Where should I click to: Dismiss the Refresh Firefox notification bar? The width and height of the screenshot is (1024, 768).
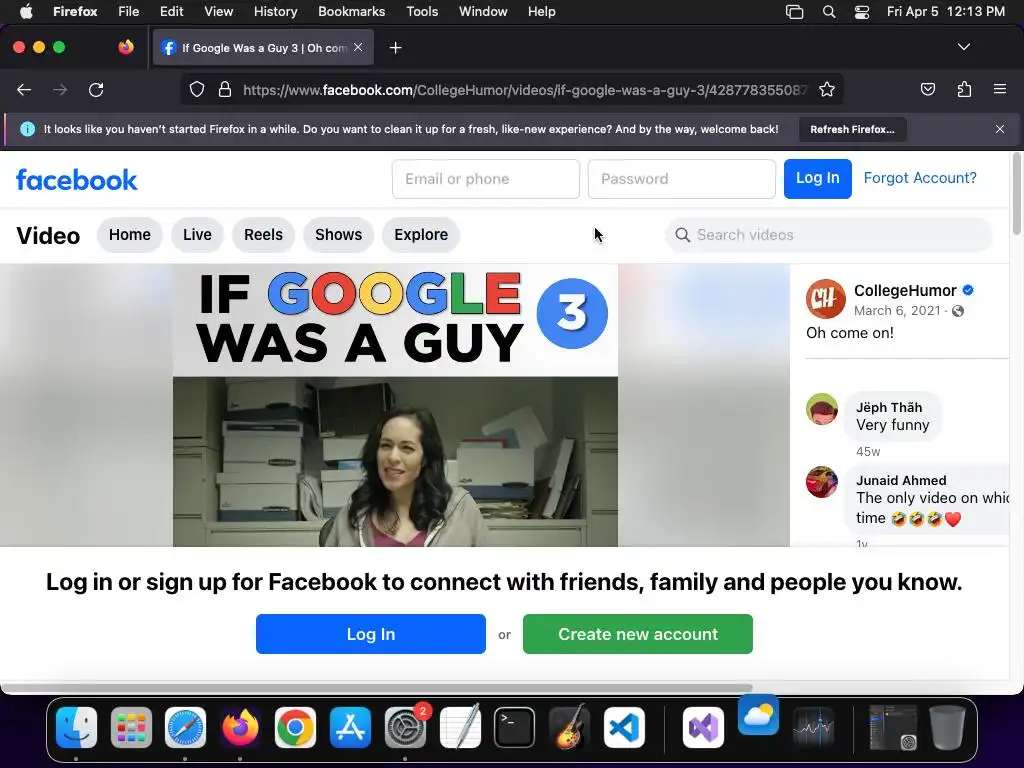(1000, 129)
